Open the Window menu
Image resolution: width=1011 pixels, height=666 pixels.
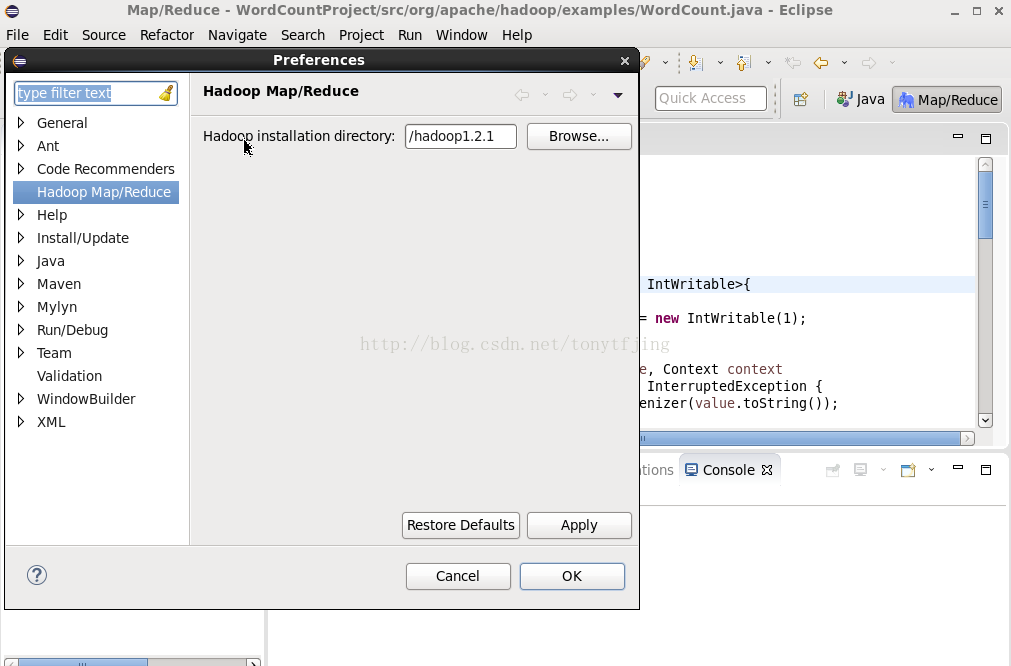tap(462, 35)
